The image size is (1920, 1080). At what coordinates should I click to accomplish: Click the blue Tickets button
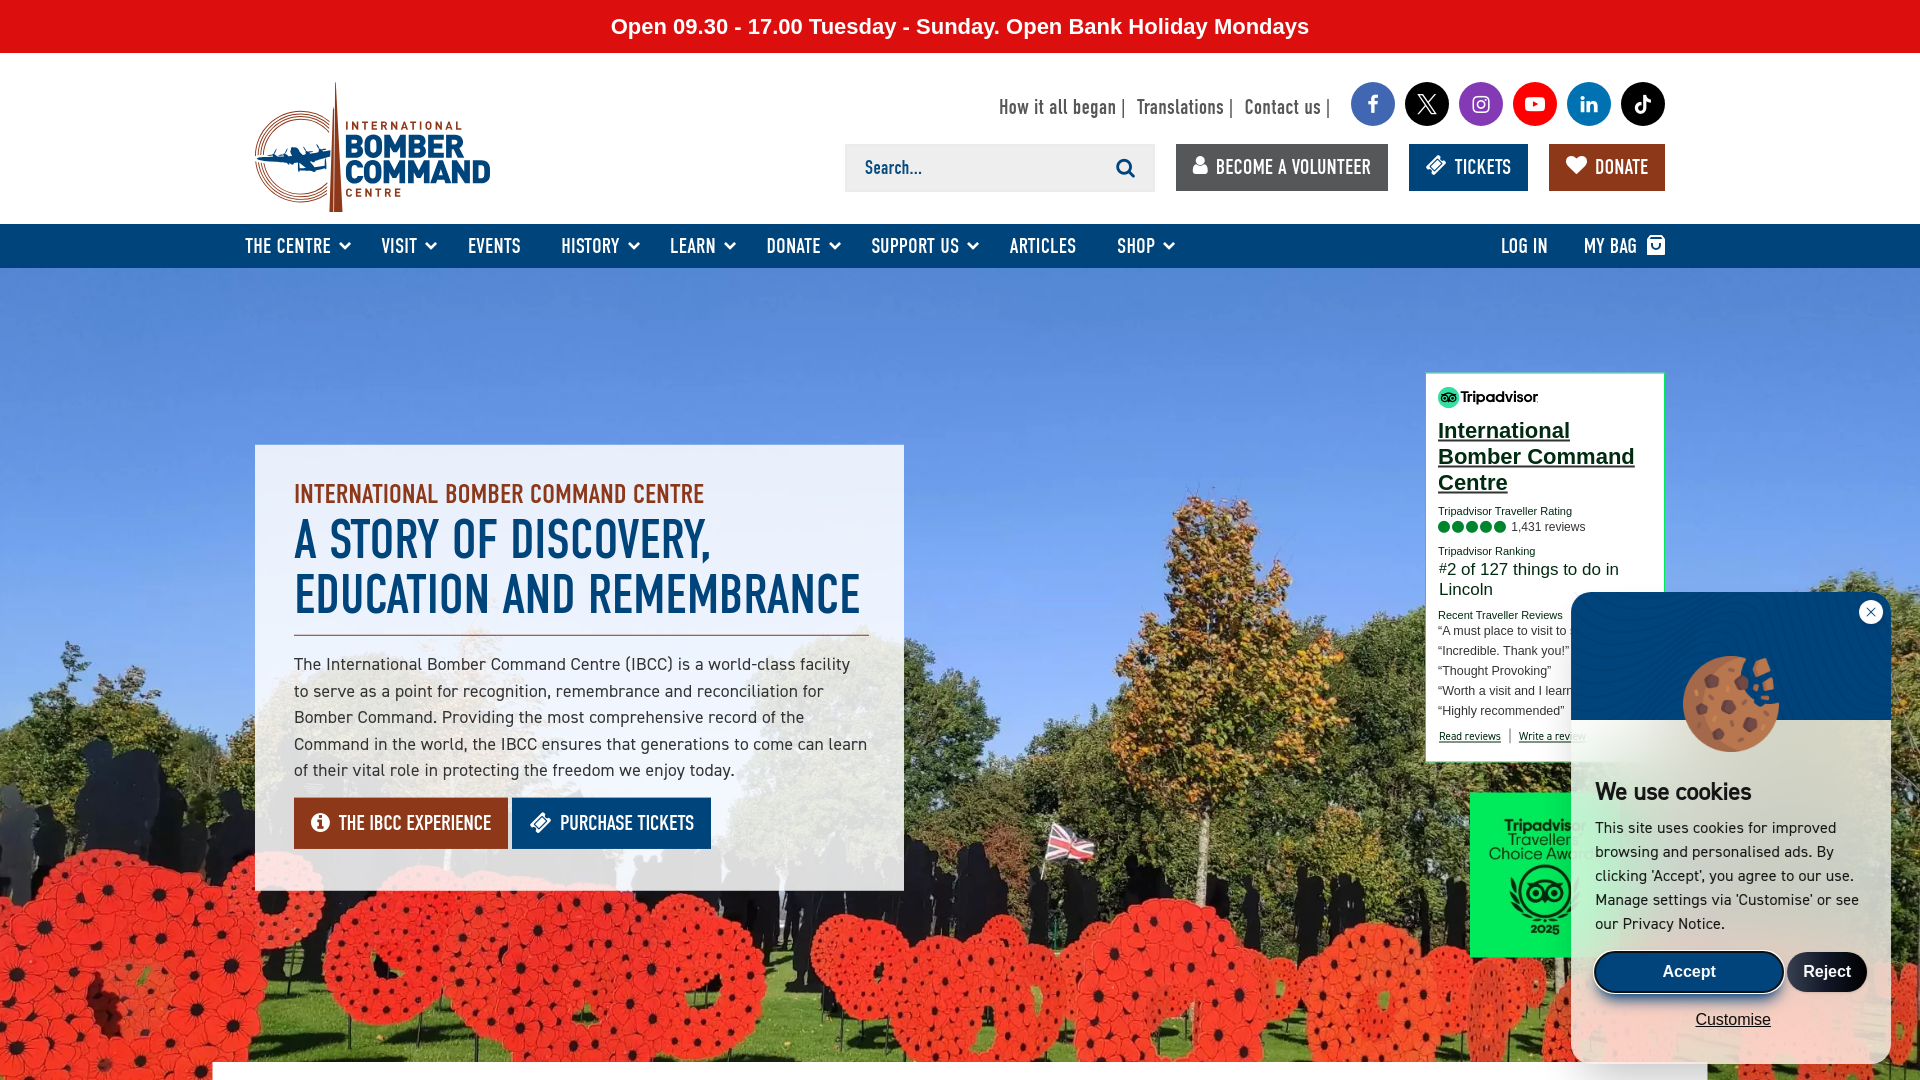pyautogui.click(x=1468, y=167)
